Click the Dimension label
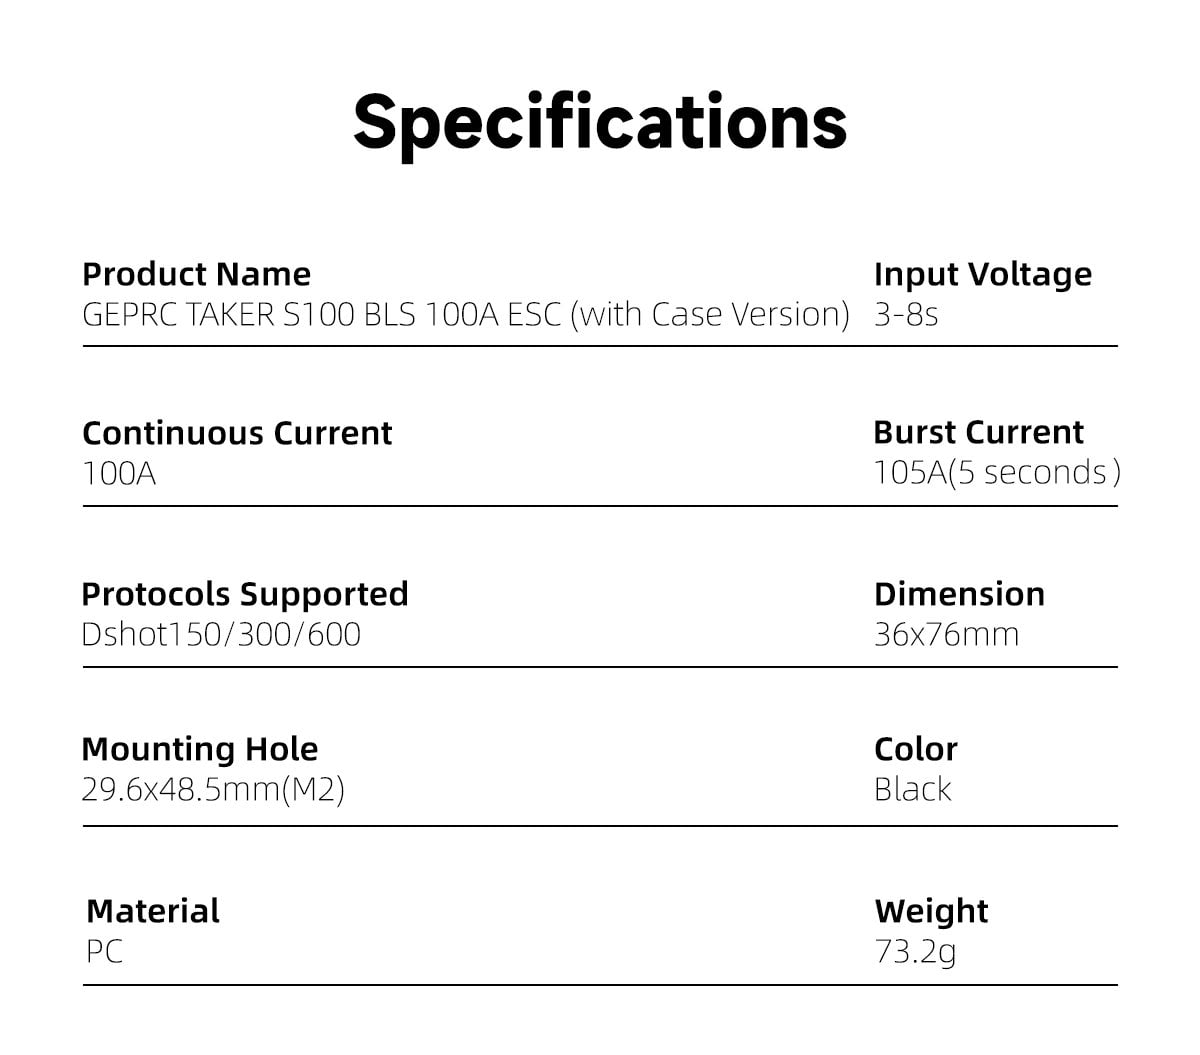This screenshot has width=1200, height=1055. point(959,594)
